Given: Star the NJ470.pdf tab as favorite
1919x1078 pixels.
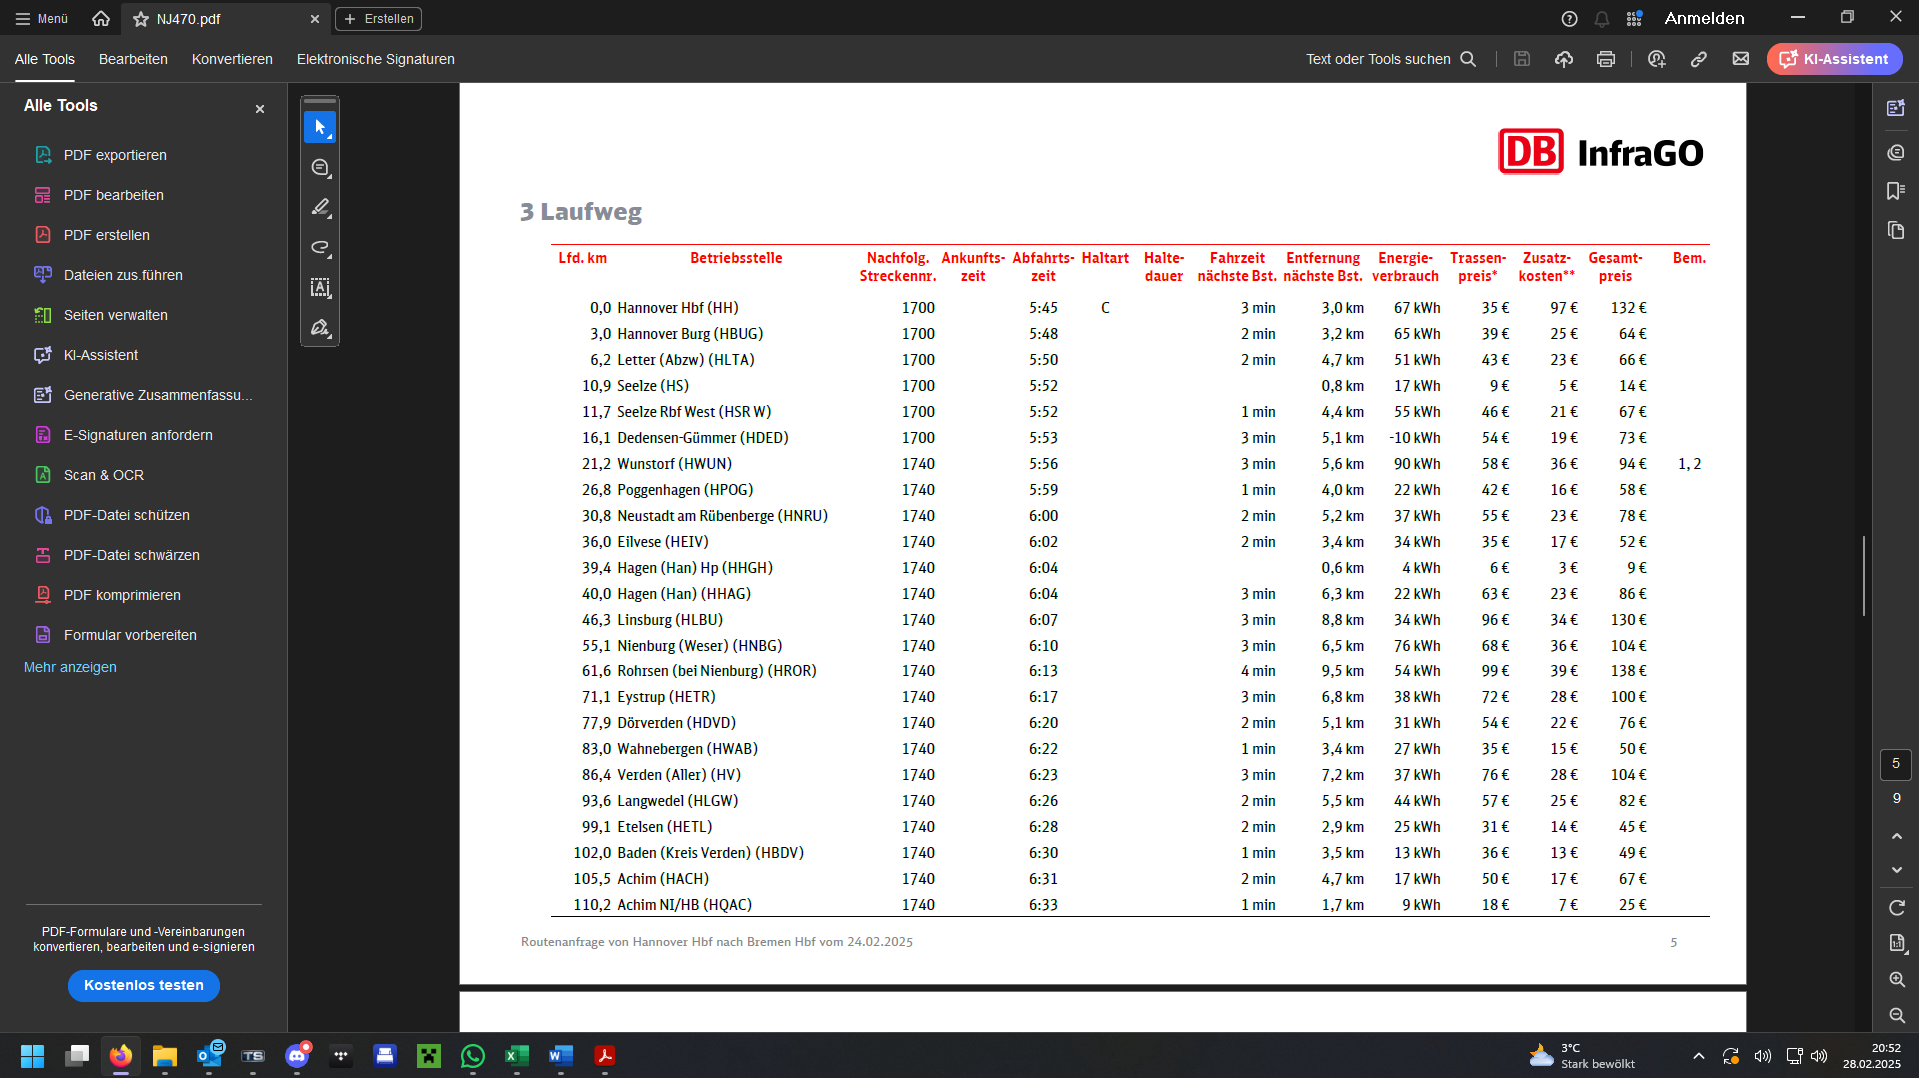Looking at the screenshot, I should (x=141, y=19).
